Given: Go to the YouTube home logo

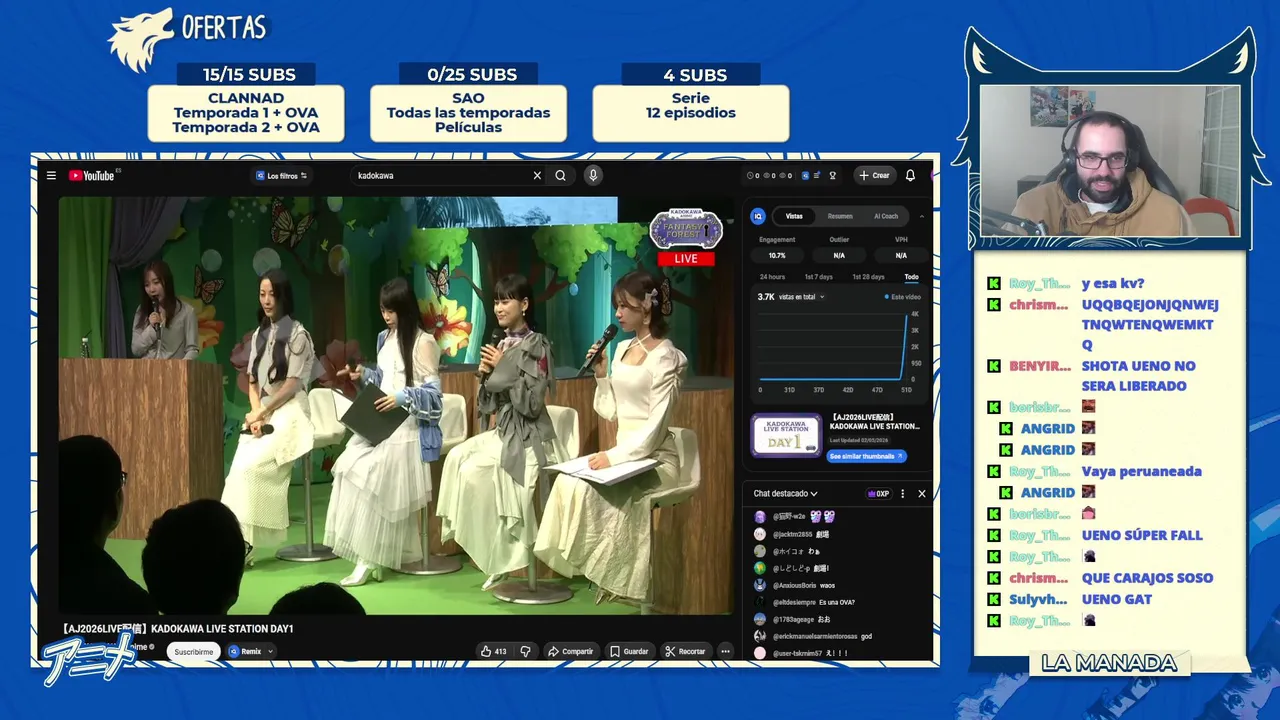Looking at the screenshot, I should pyautogui.click(x=92, y=175).
